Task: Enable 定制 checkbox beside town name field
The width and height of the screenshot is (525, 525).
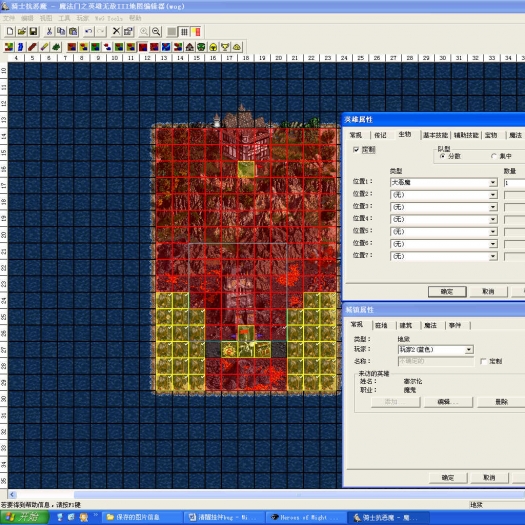Action: click(483, 361)
